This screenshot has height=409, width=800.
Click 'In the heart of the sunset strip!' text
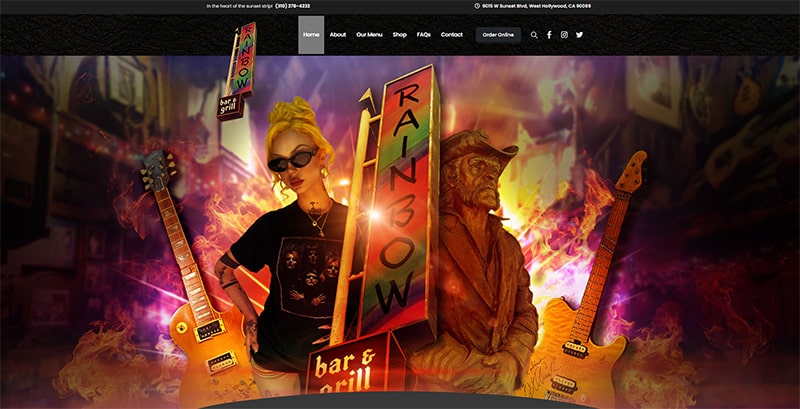coord(239,6)
